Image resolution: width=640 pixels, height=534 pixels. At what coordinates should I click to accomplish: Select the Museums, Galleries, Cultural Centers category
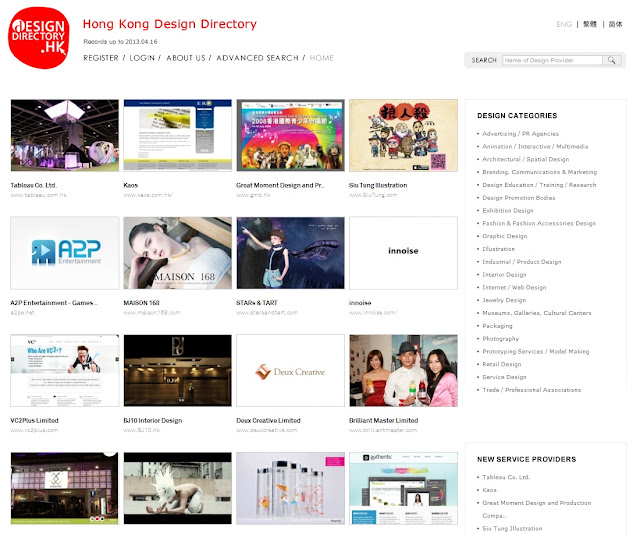[537, 313]
